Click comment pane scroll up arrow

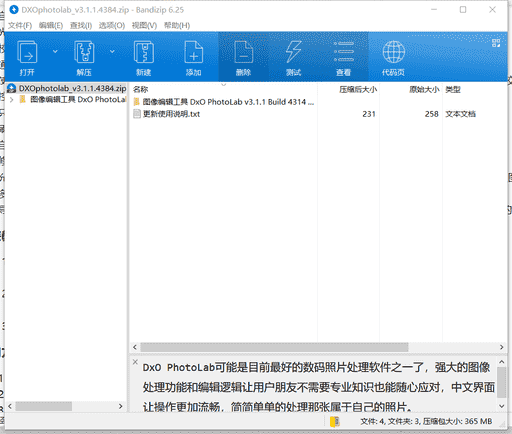click(502, 362)
